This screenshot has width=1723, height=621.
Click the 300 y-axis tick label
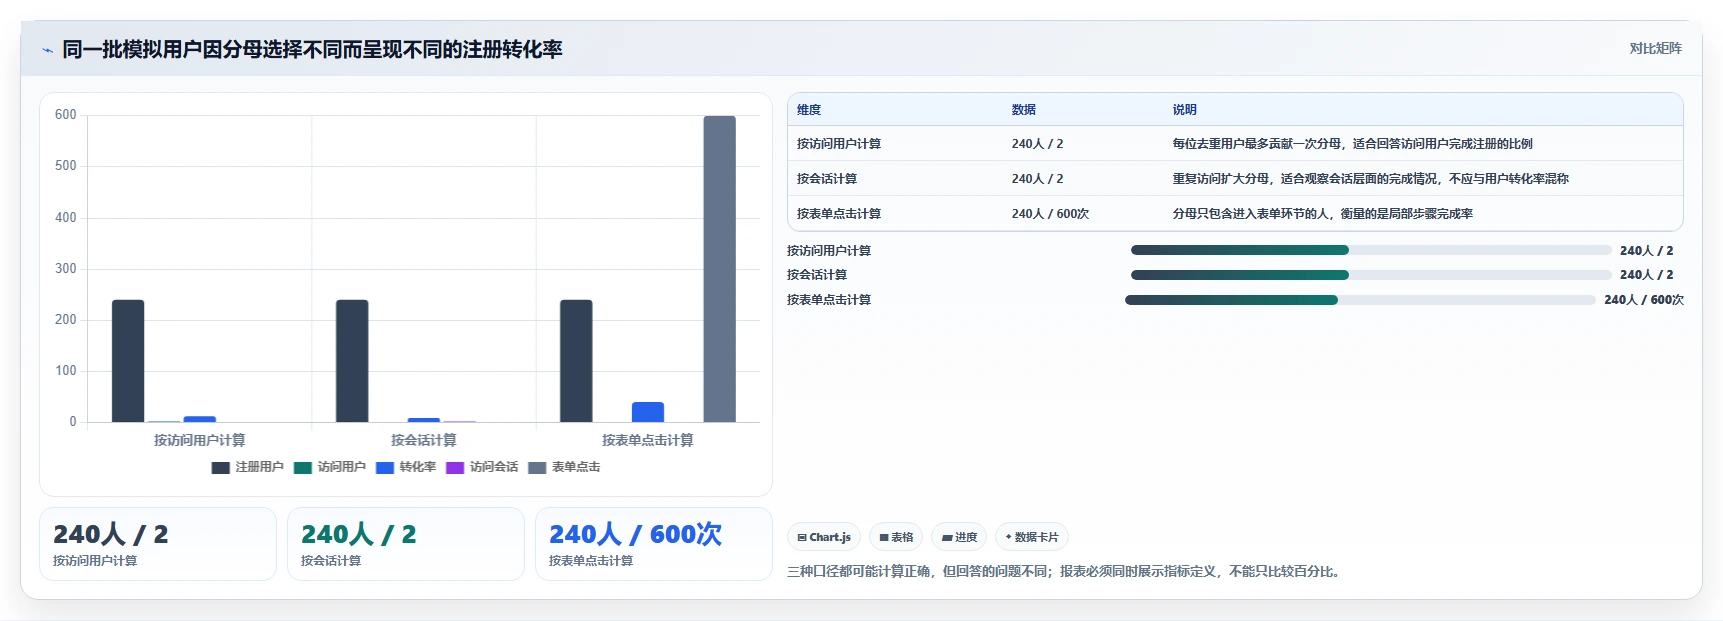(66, 269)
